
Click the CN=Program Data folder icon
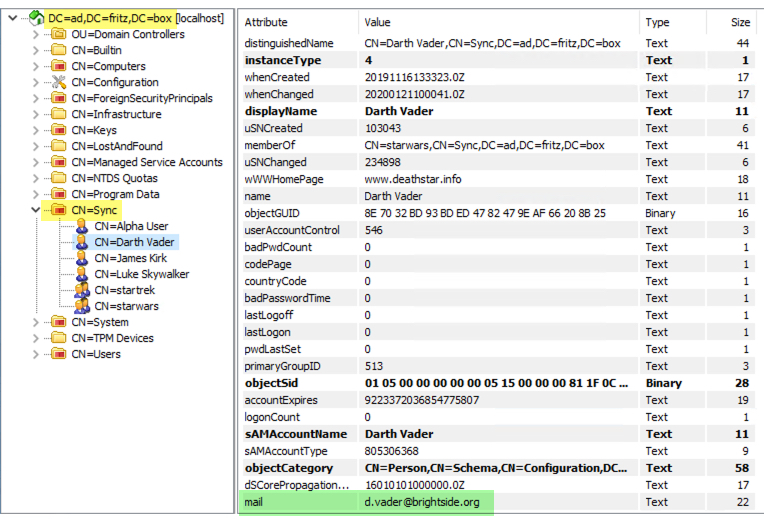click(58, 194)
